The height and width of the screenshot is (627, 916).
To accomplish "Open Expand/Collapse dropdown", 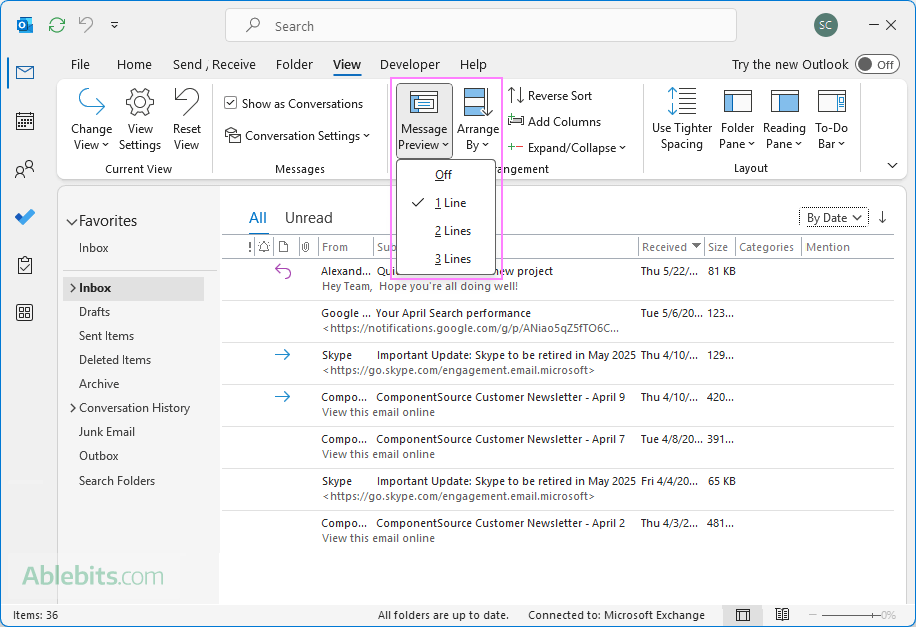I will tap(567, 148).
